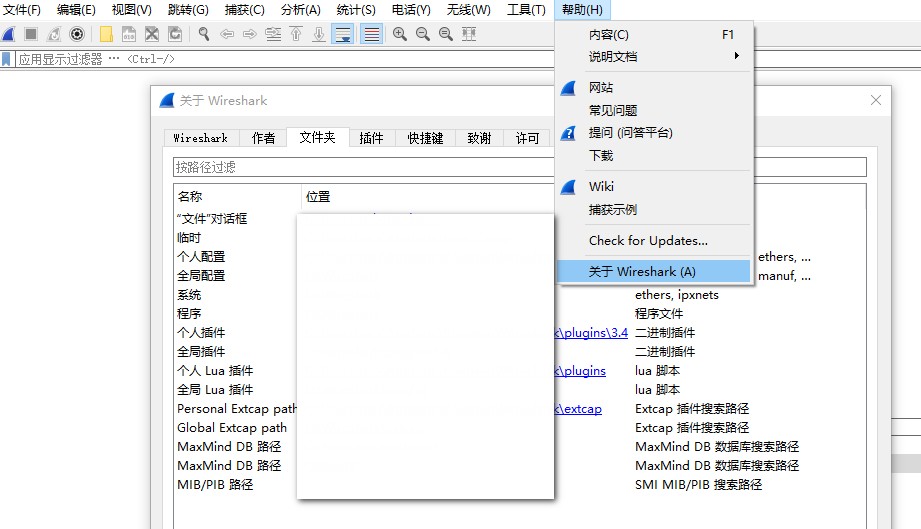
Task: Close the 关于 Wireshark dialog
Action: [x=876, y=100]
